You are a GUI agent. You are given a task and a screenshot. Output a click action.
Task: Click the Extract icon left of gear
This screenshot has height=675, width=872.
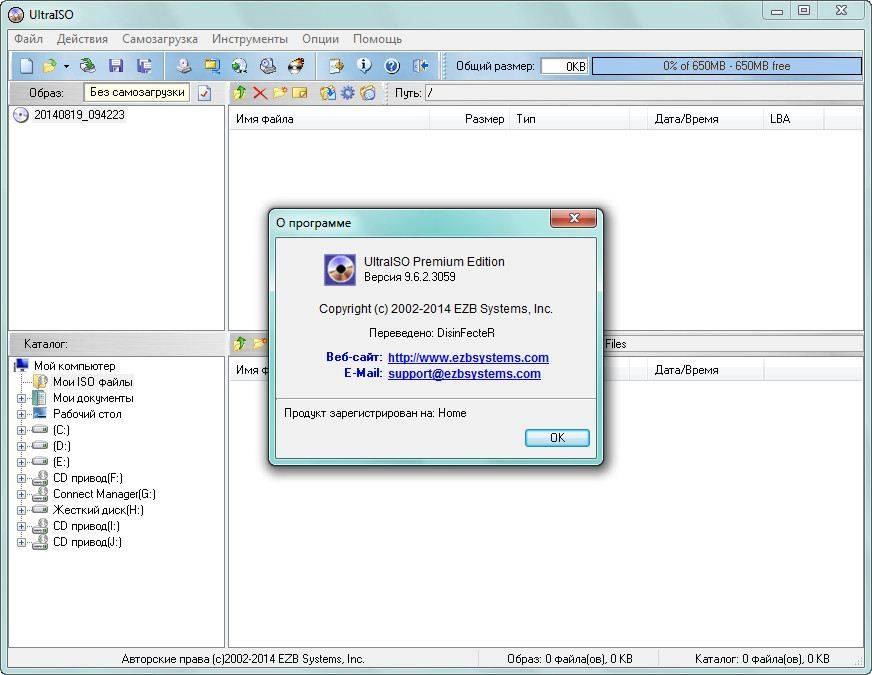[x=328, y=93]
